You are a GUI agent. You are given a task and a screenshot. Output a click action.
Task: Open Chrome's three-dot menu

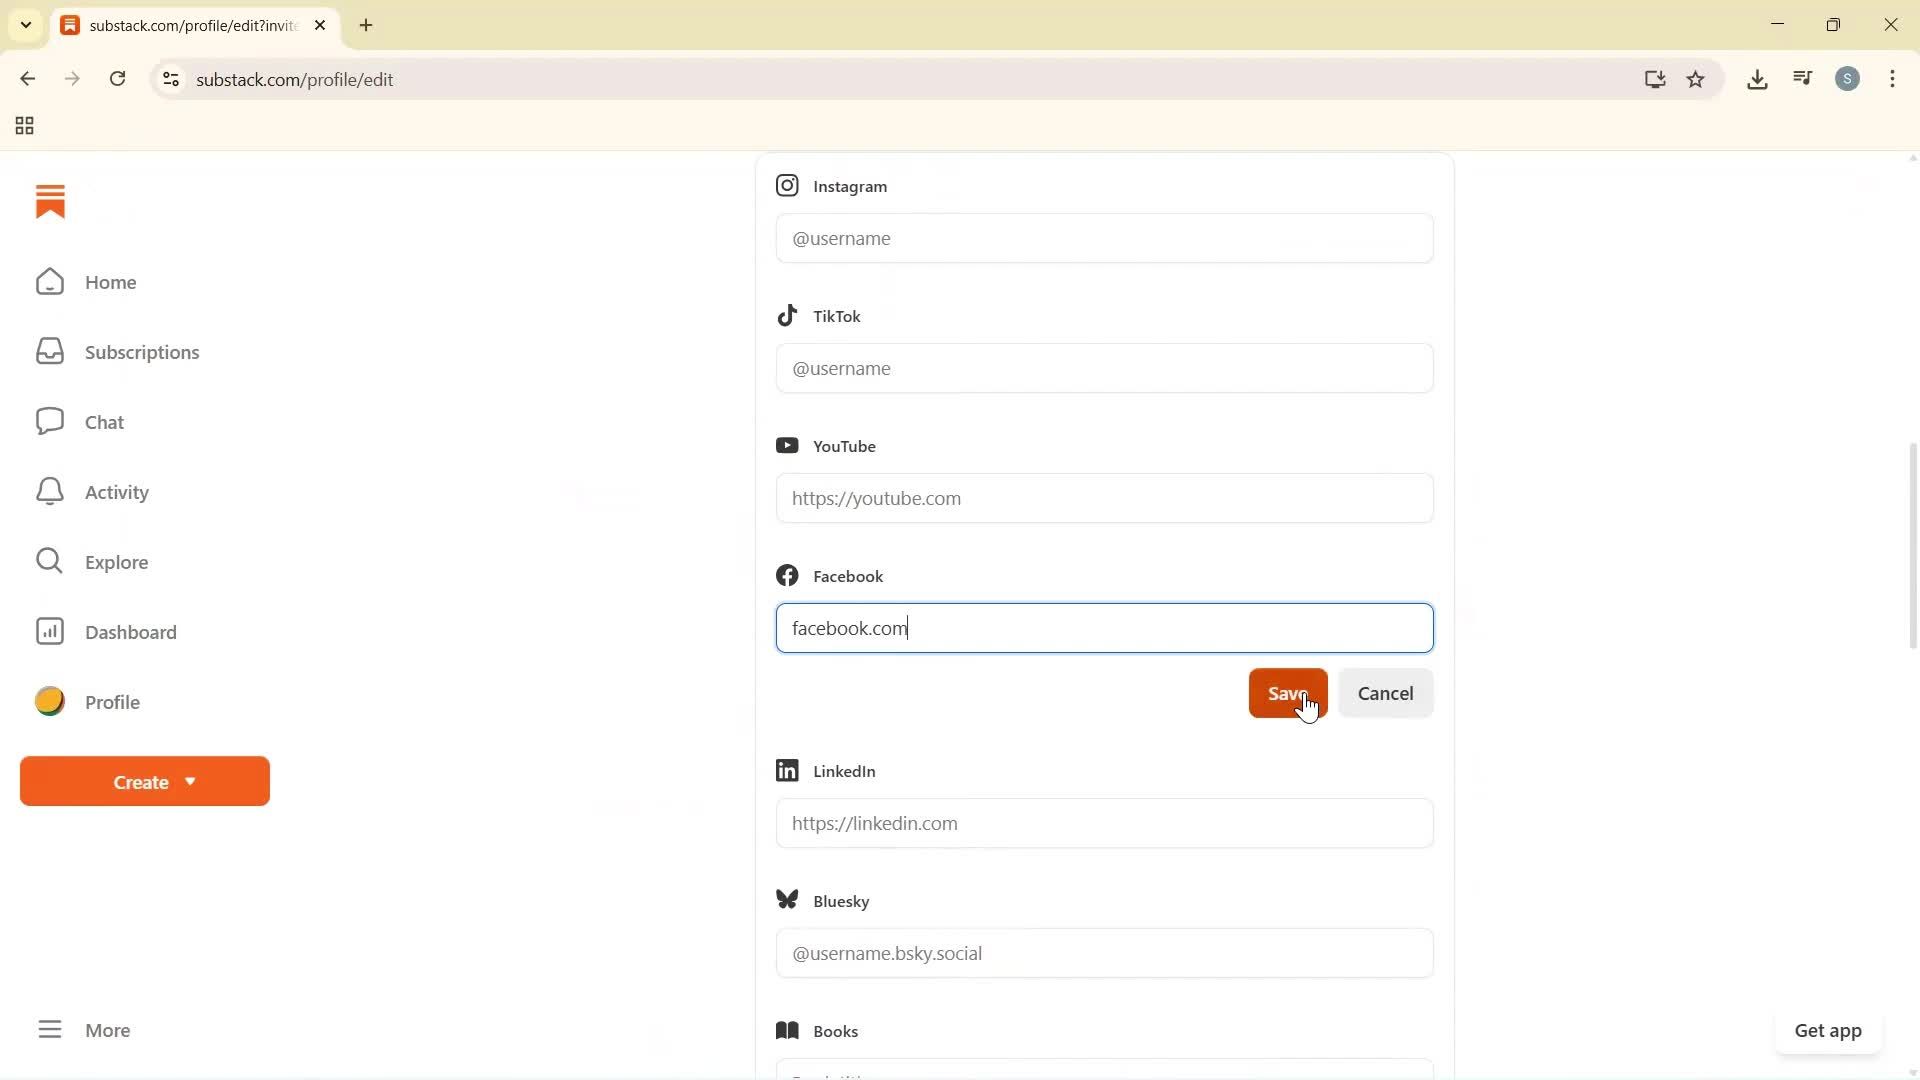coord(1893,79)
